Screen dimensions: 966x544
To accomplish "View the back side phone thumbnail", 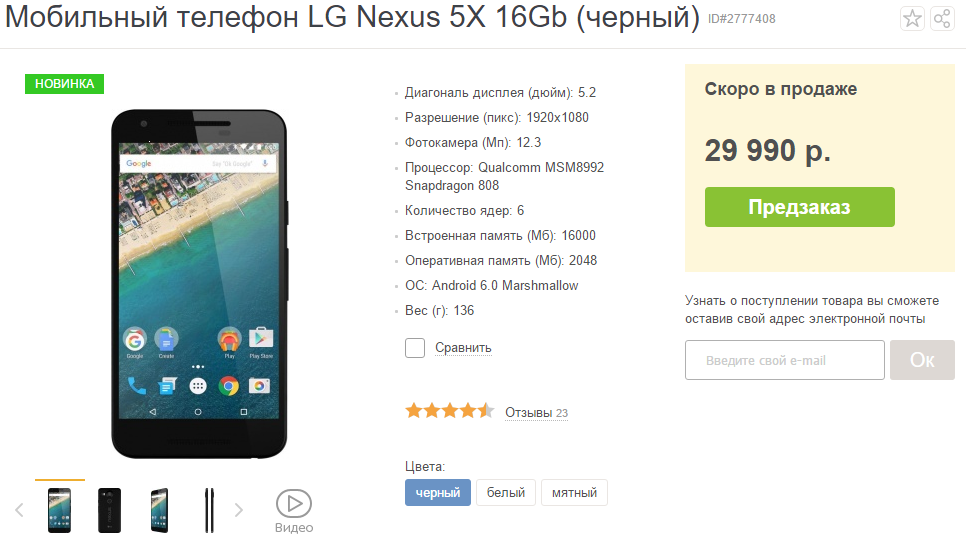I will pos(110,510).
